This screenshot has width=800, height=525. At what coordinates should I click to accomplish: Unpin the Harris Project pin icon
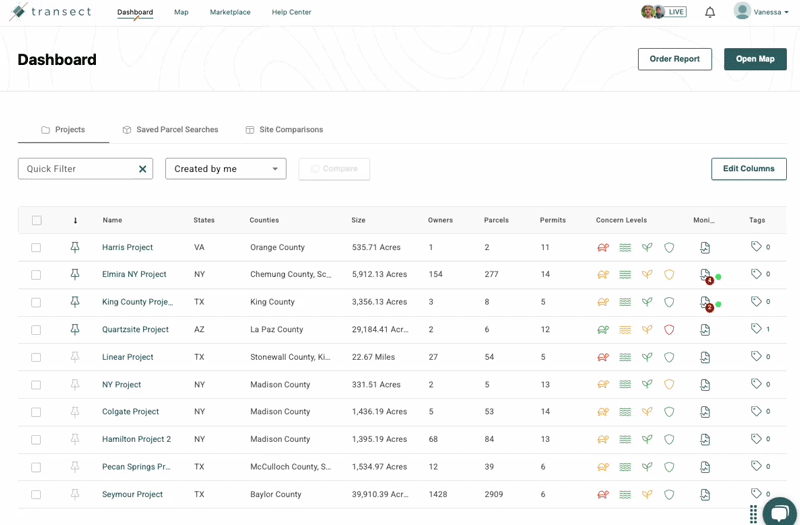click(75, 247)
